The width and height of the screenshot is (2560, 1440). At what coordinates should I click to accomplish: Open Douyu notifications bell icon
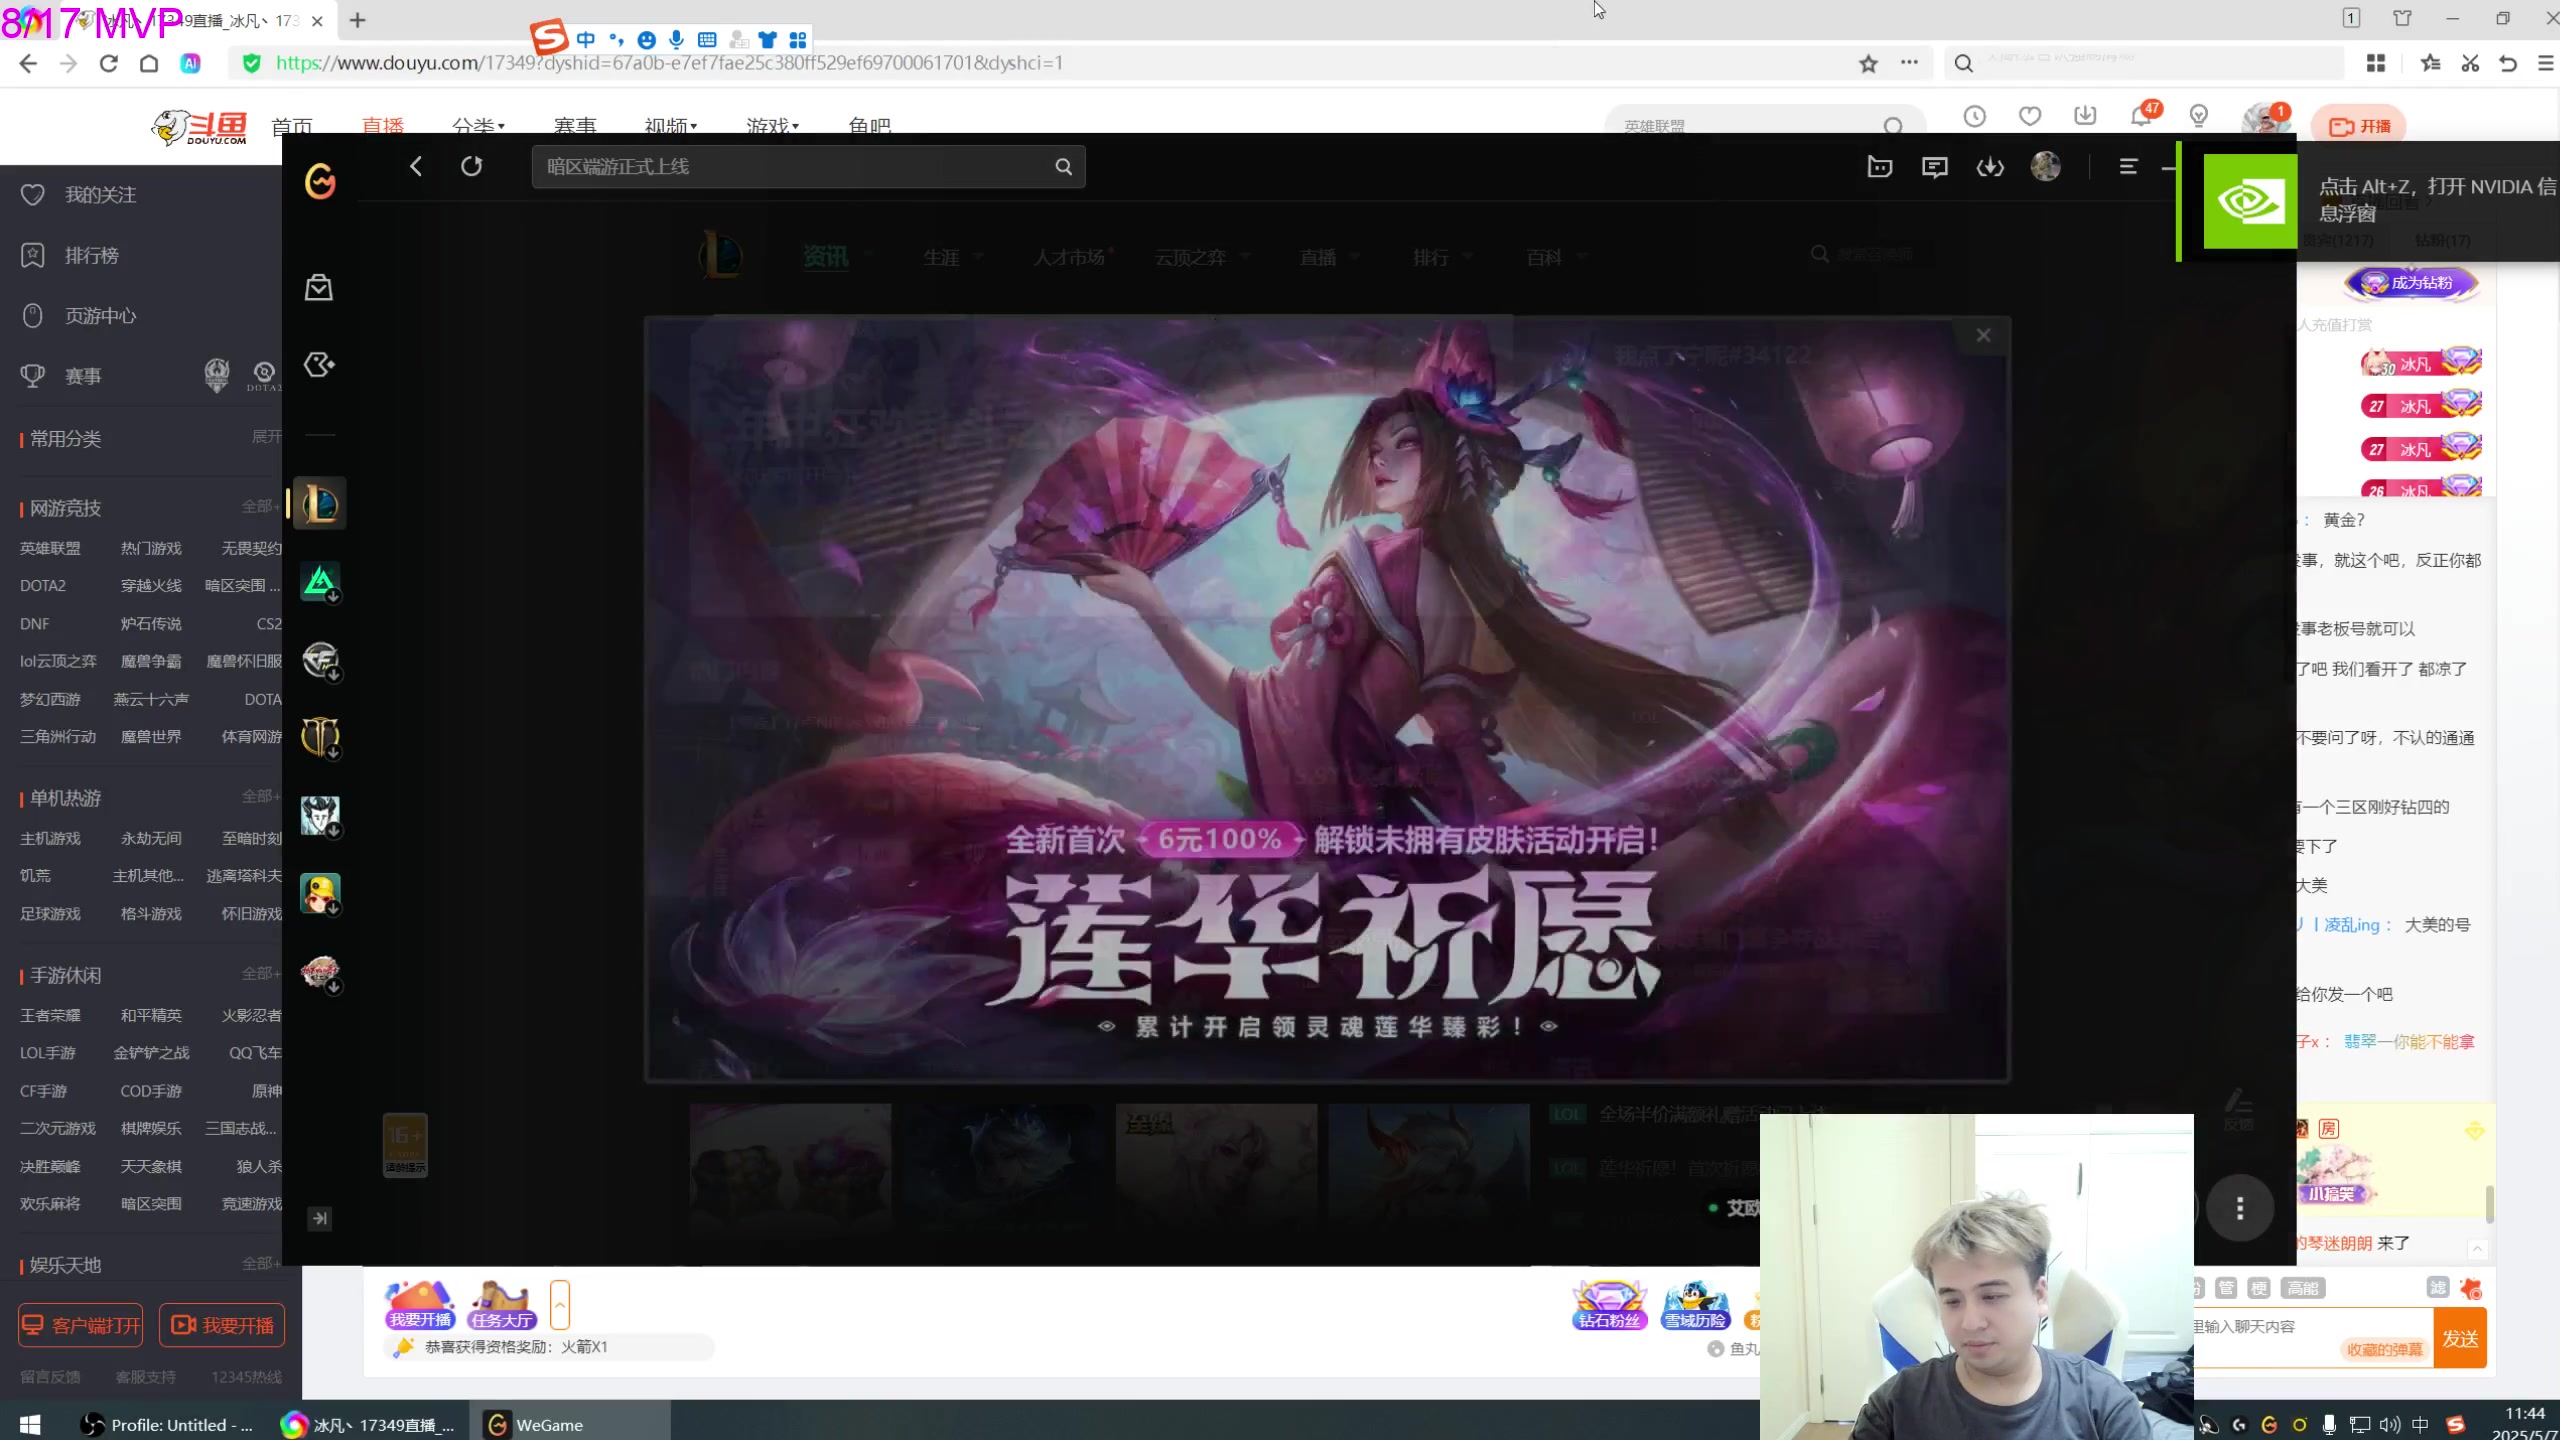[x=2140, y=117]
